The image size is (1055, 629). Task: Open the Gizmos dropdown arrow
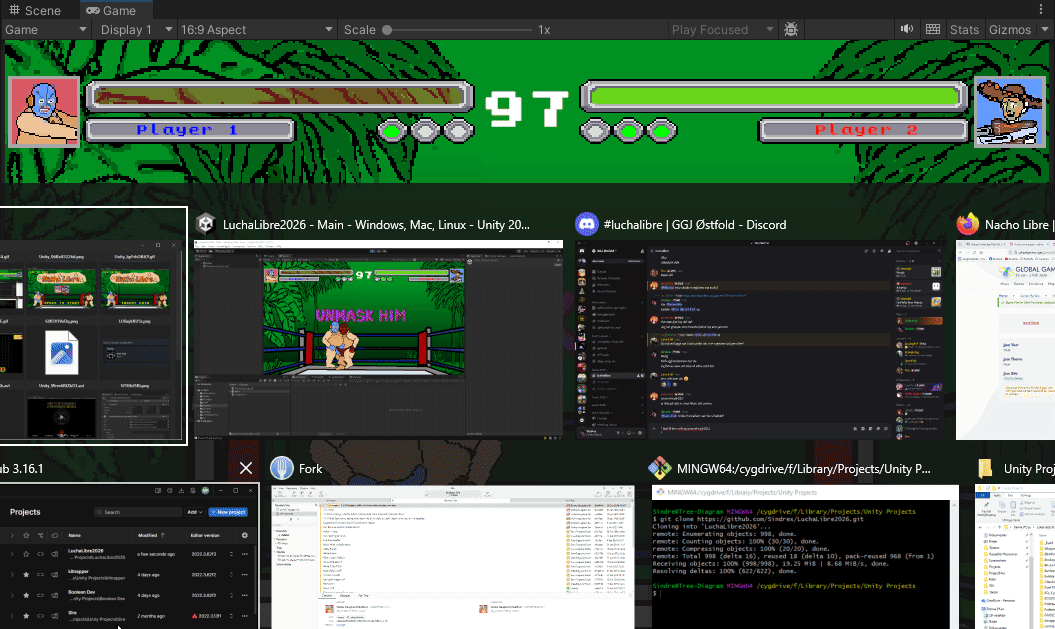[1045, 30]
